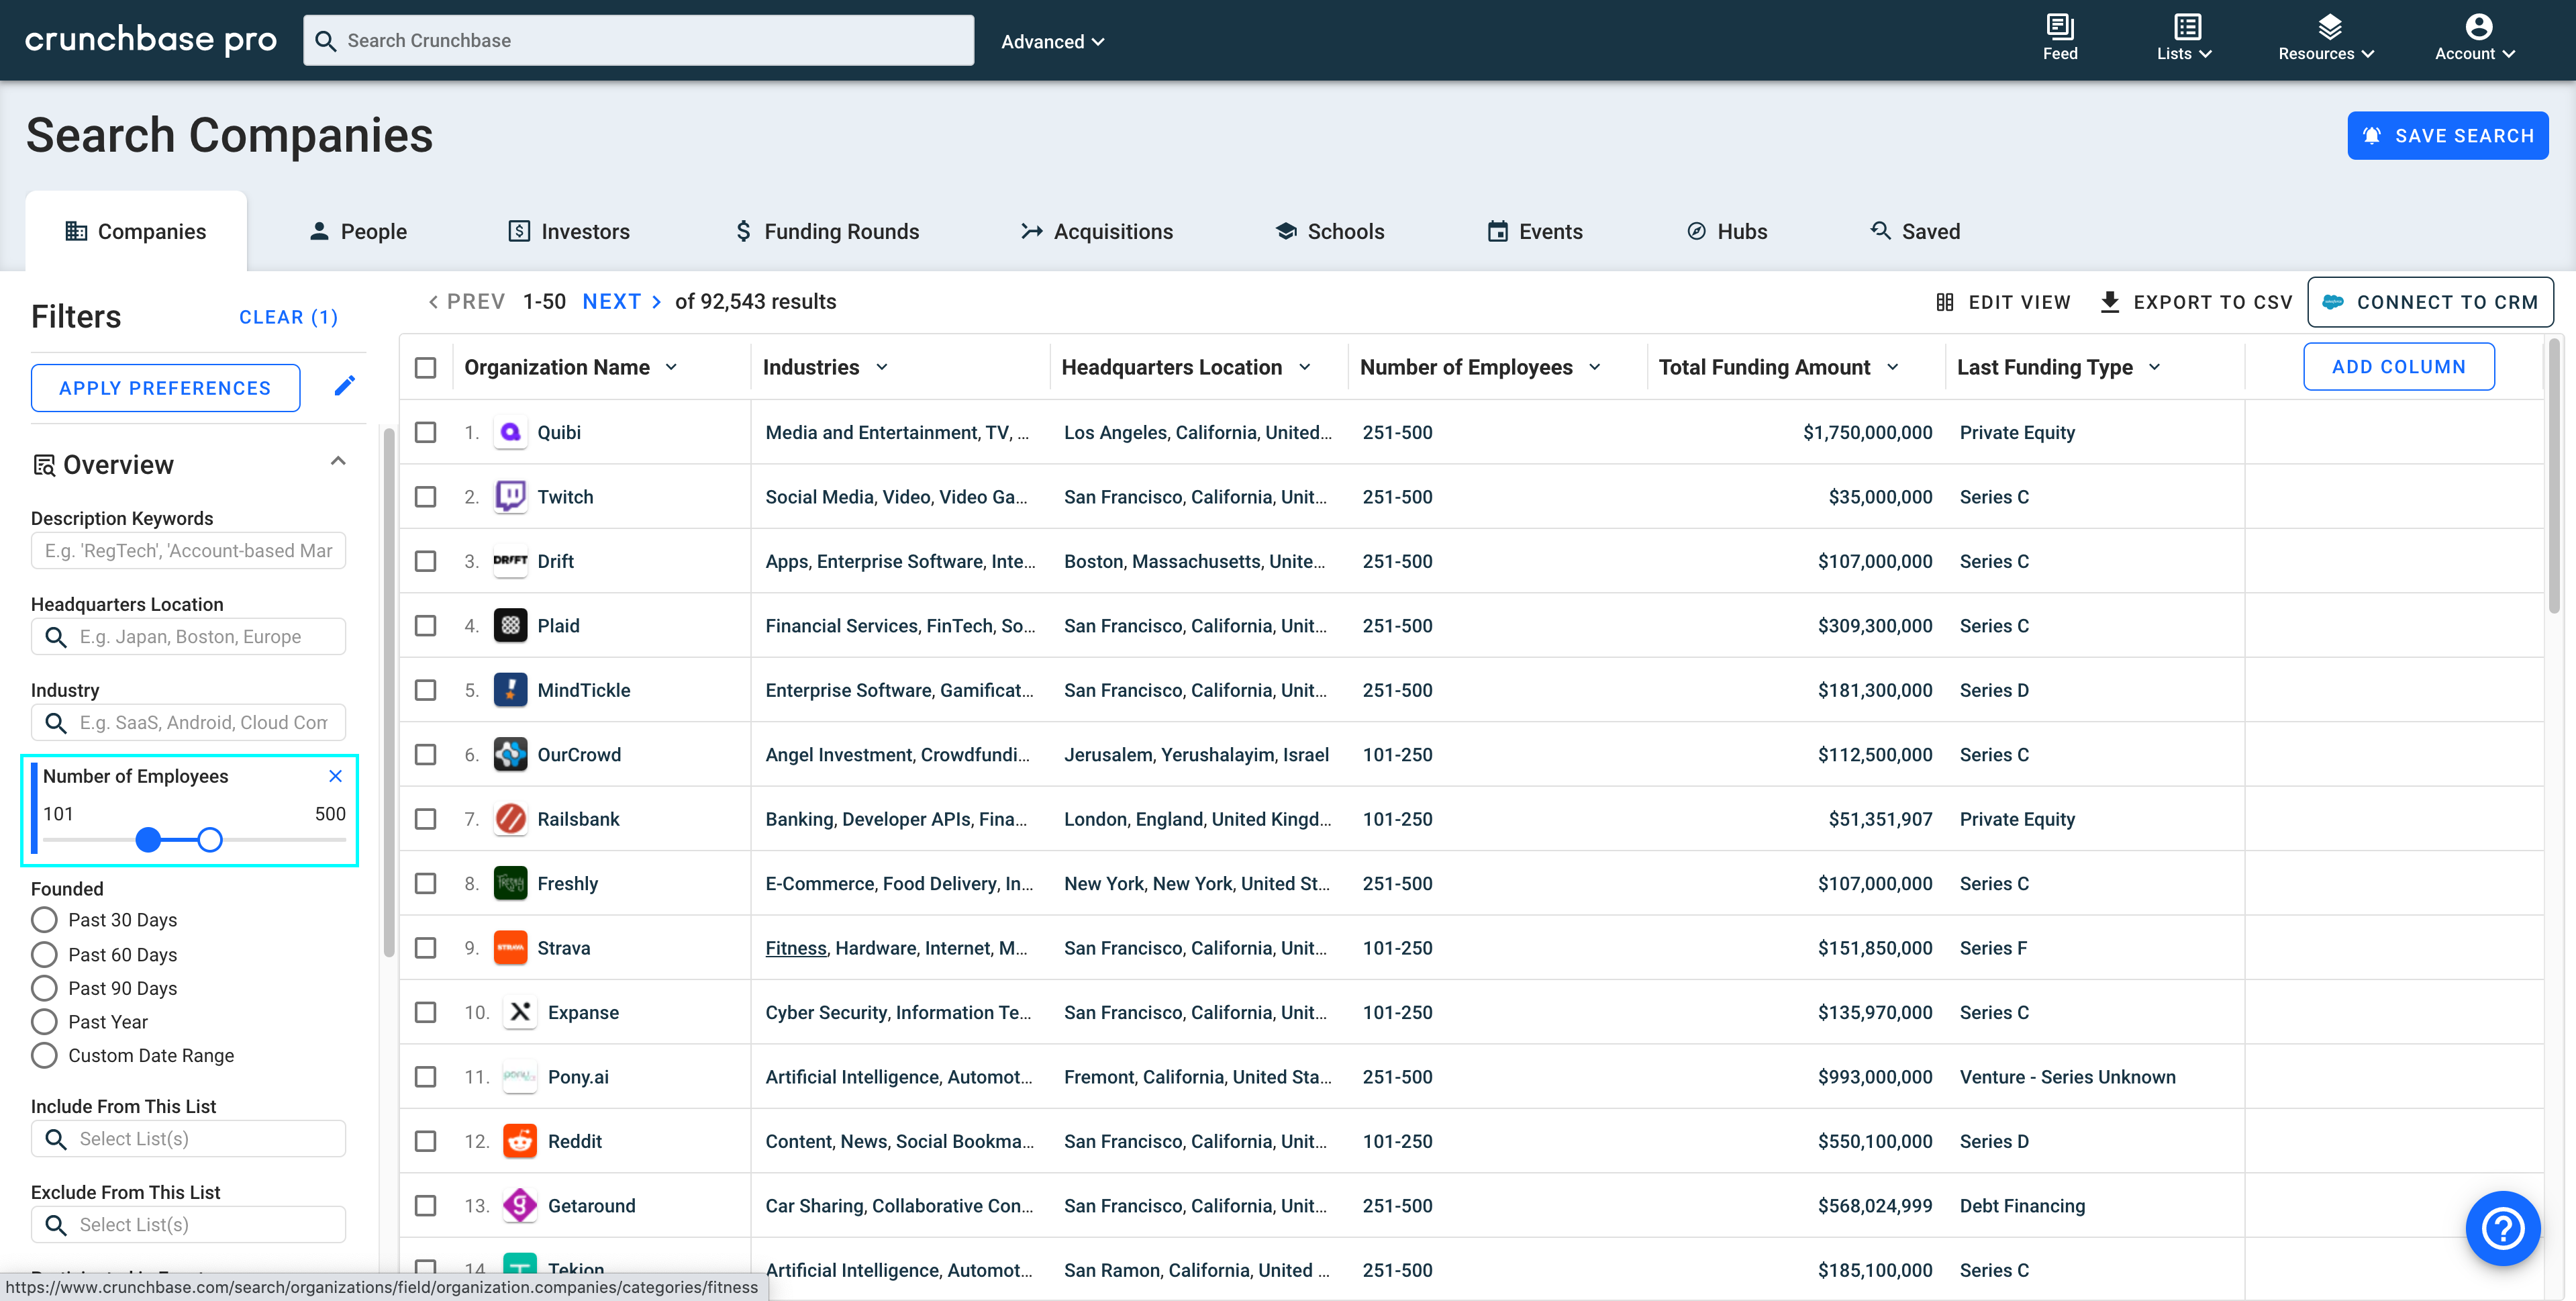This screenshot has height=1301, width=2576.
Task: Click the Headquarters Location filter field
Action: click(x=188, y=637)
